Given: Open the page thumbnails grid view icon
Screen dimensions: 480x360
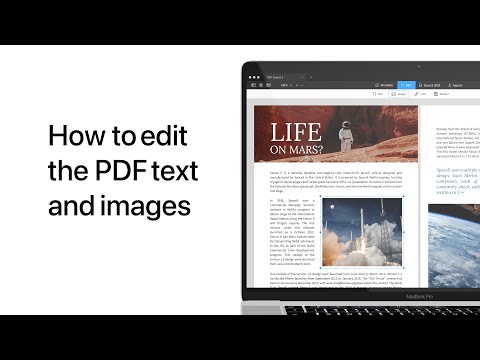Looking at the screenshot, I should point(261,85).
